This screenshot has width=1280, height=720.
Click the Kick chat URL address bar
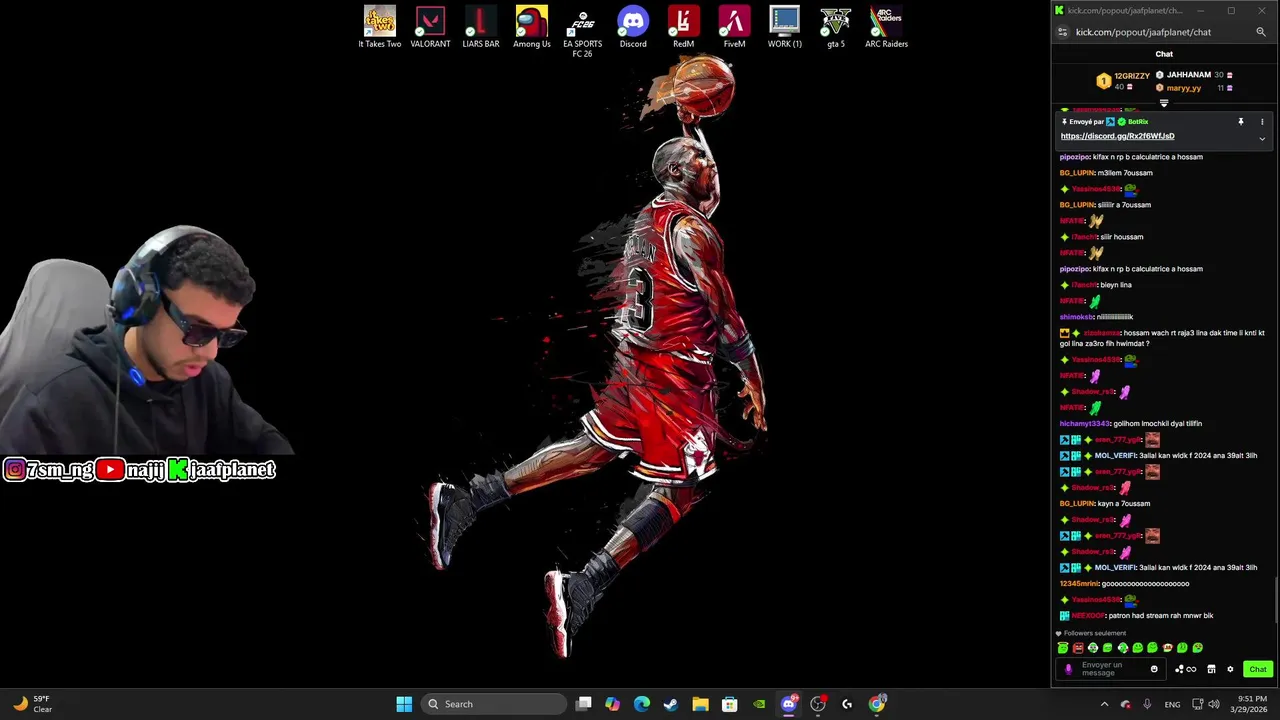[1143, 32]
